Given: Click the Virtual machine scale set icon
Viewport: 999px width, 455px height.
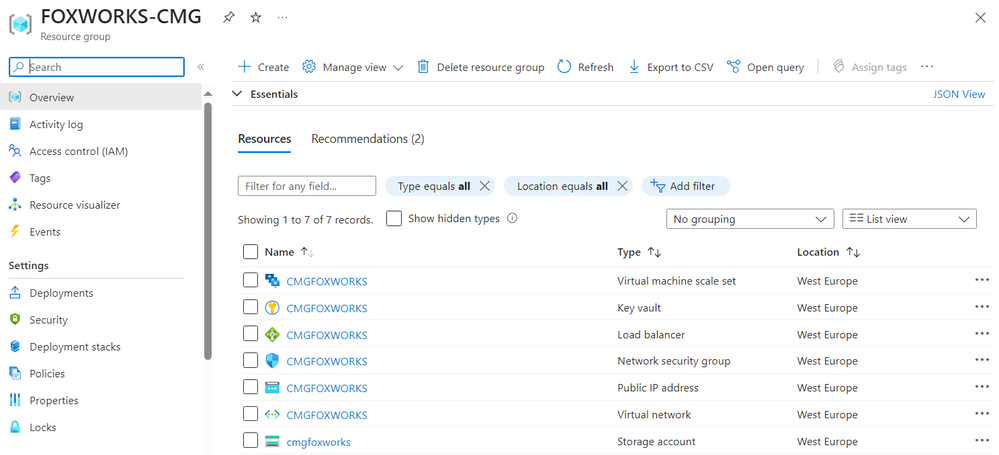Looking at the screenshot, I should [x=272, y=281].
